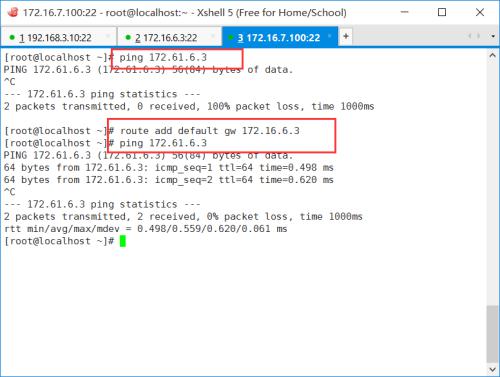Minimize the Xshell window

(404, 12)
